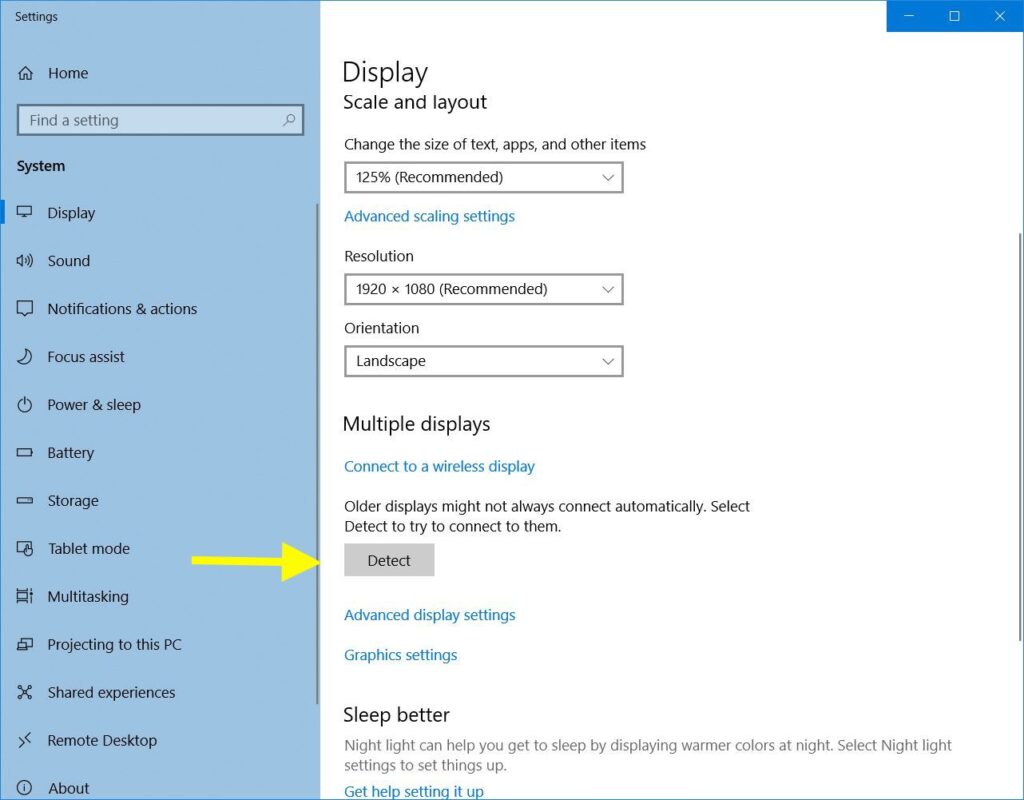Select the Tablet mode icon
The height and width of the screenshot is (800, 1024).
point(25,549)
